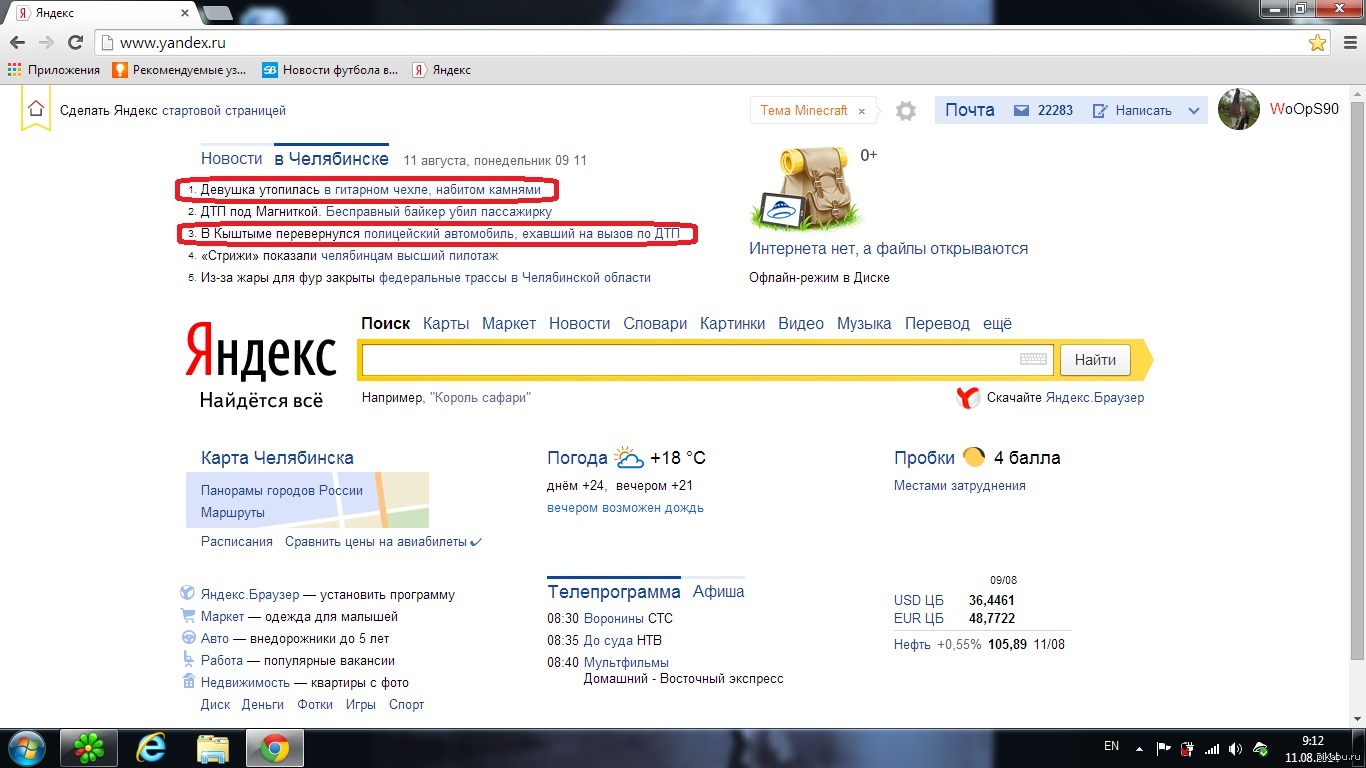Viewport: 1366px width, 768px height.
Task: Click the user avatar picture
Action: coord(1239,110)
